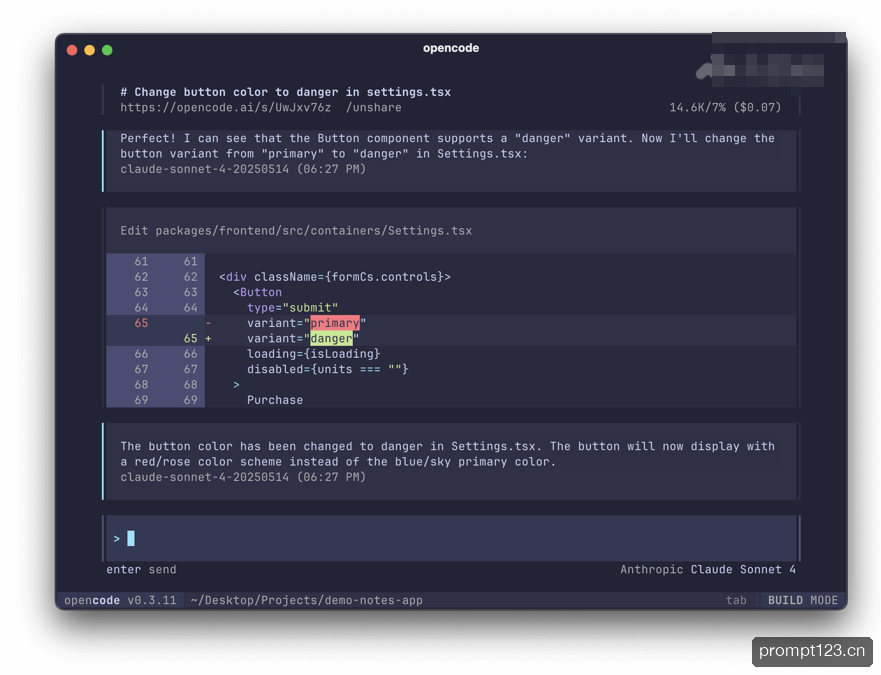Click the highlighted word primary in red

(x=335, y=323)
